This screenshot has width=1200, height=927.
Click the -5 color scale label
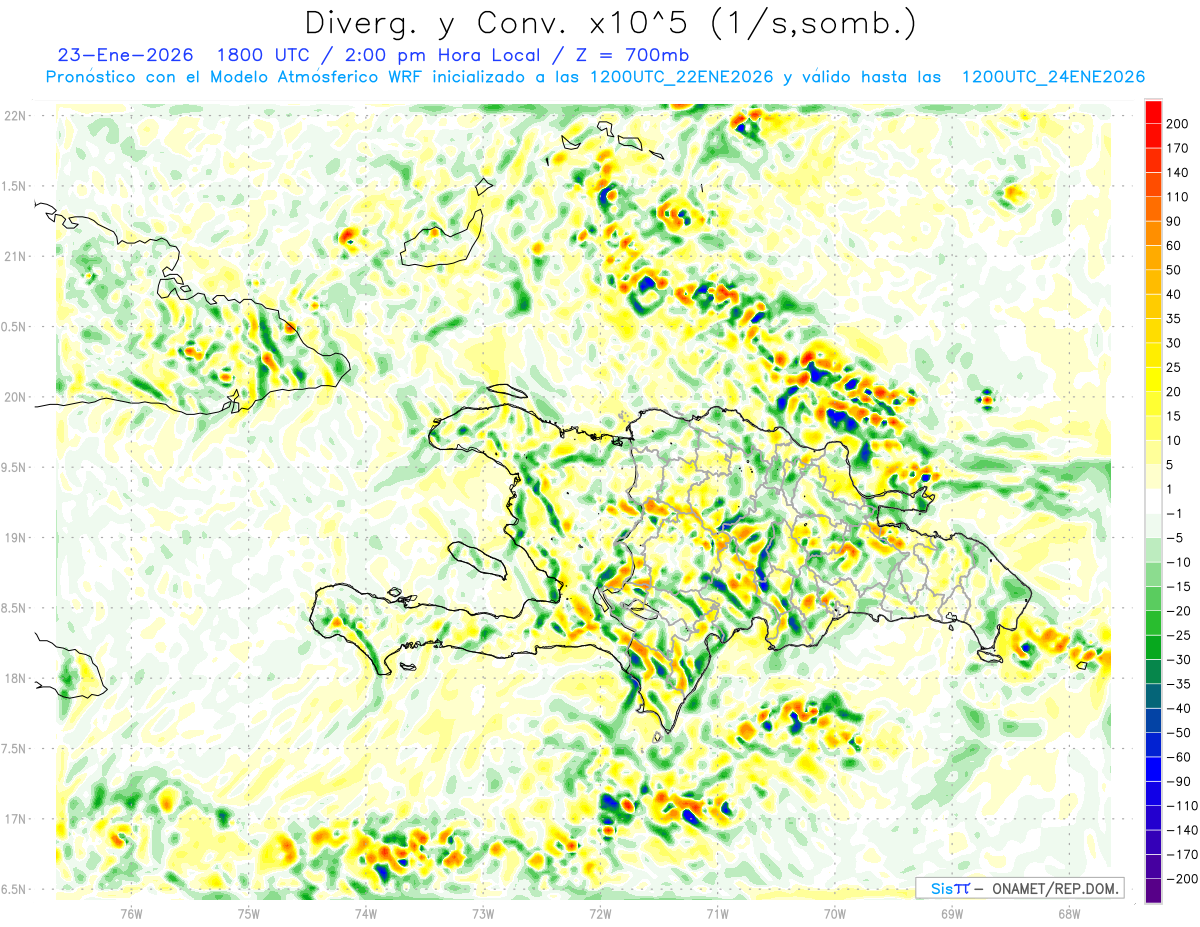click(x=1174, y=538)
